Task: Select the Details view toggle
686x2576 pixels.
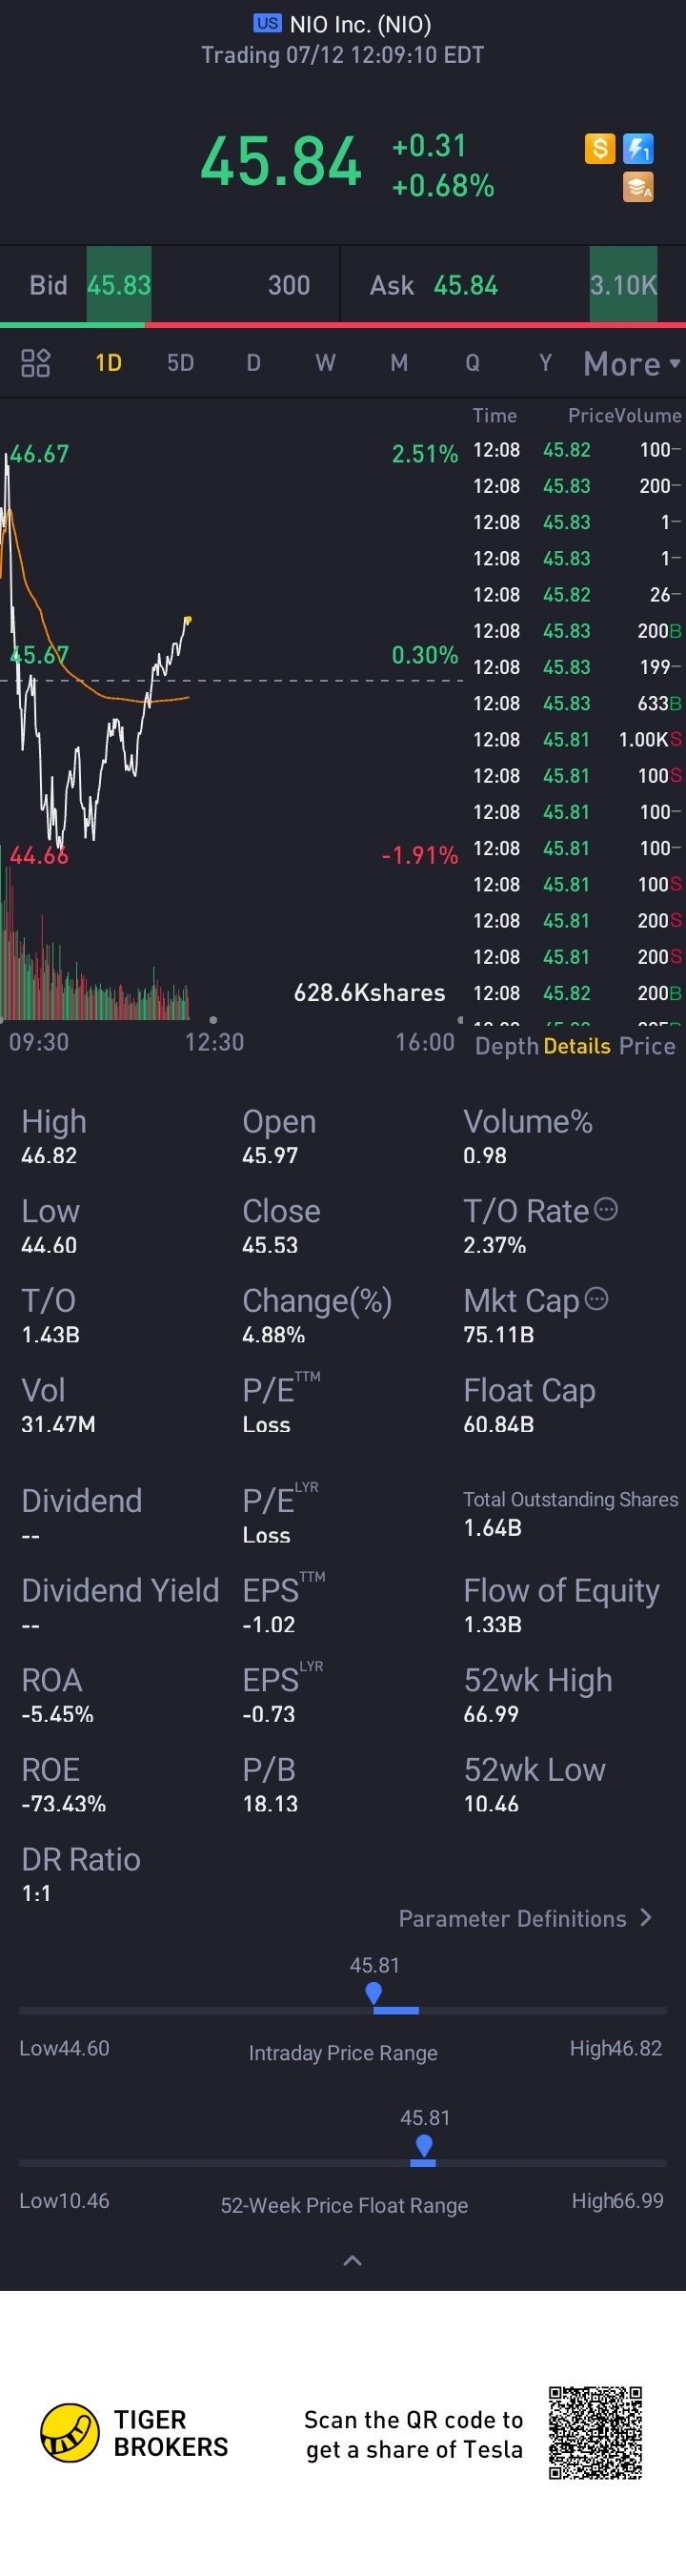Action: click(x=577, y=1046)
